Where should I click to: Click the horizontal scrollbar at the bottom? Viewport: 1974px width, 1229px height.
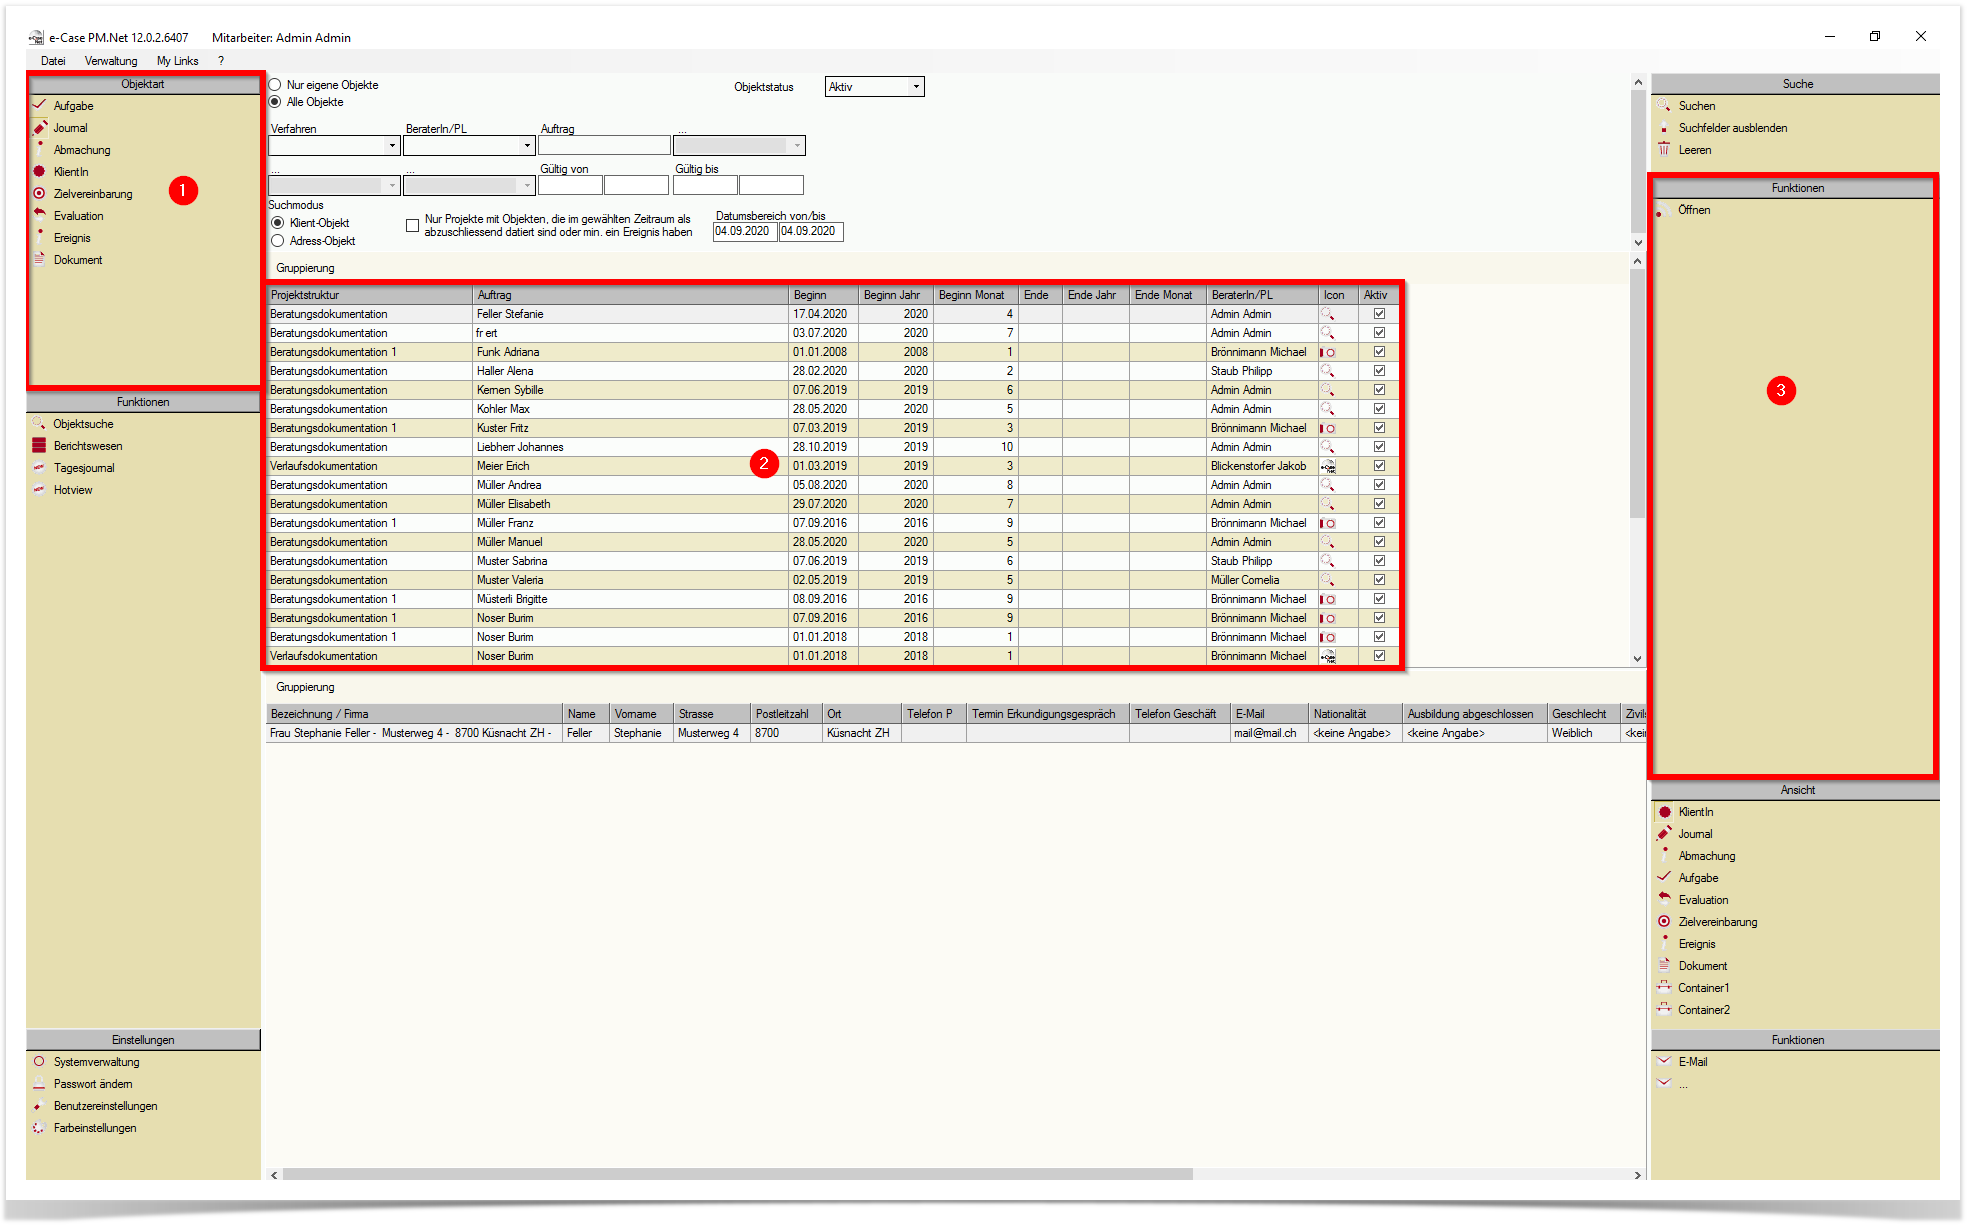click(x=737, y=1174)
